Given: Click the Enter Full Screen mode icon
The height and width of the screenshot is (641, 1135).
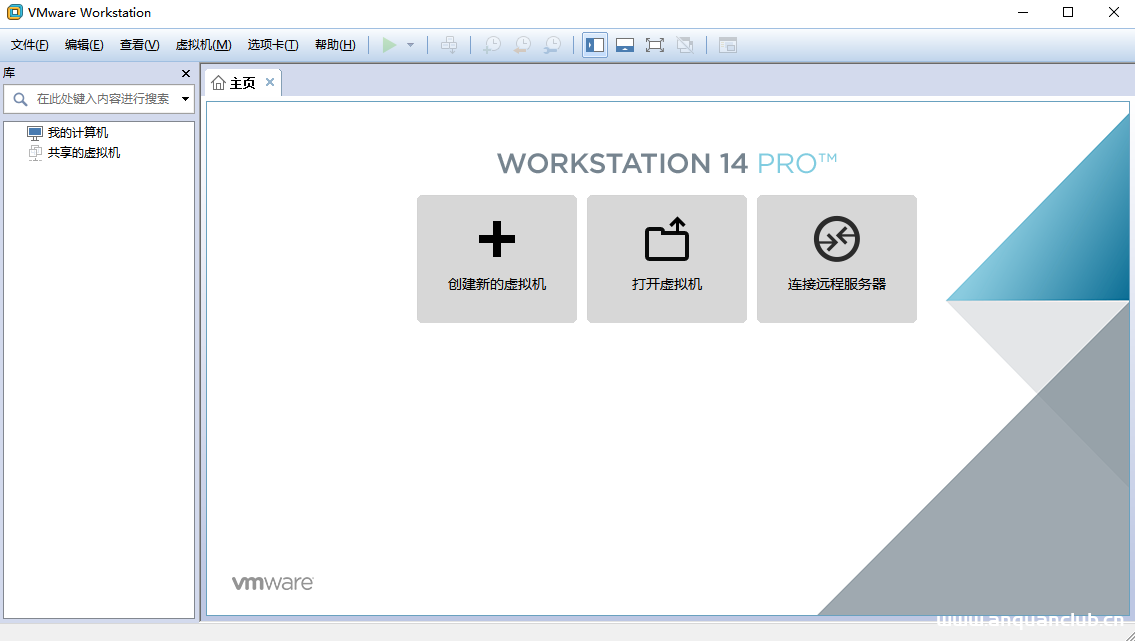Looking at the screenshot, I should [x=654, y=44].
